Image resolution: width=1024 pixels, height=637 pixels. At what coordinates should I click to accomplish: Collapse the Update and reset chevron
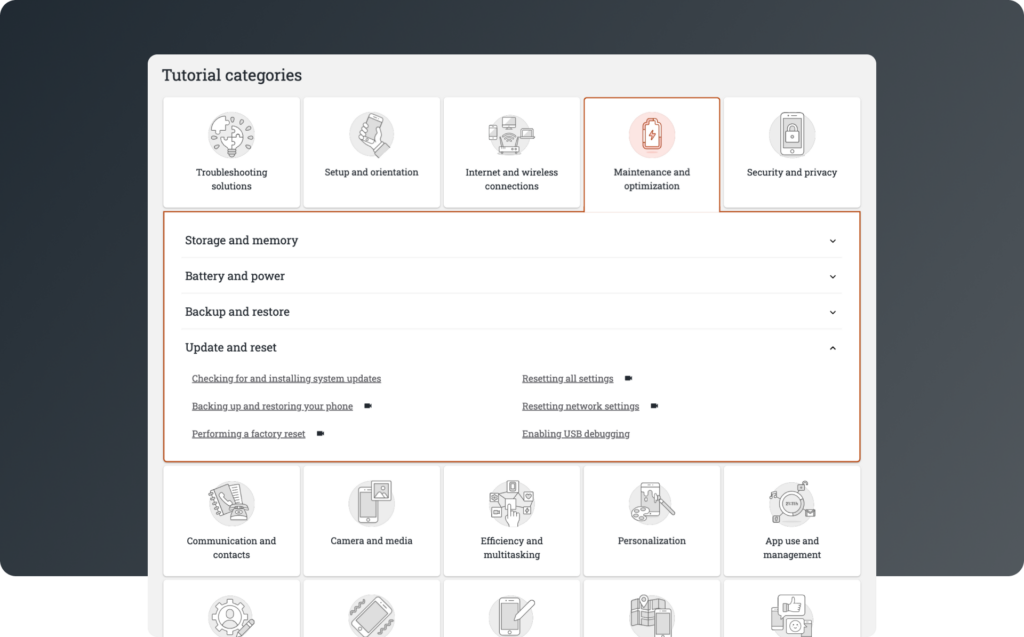coord(833,348)
